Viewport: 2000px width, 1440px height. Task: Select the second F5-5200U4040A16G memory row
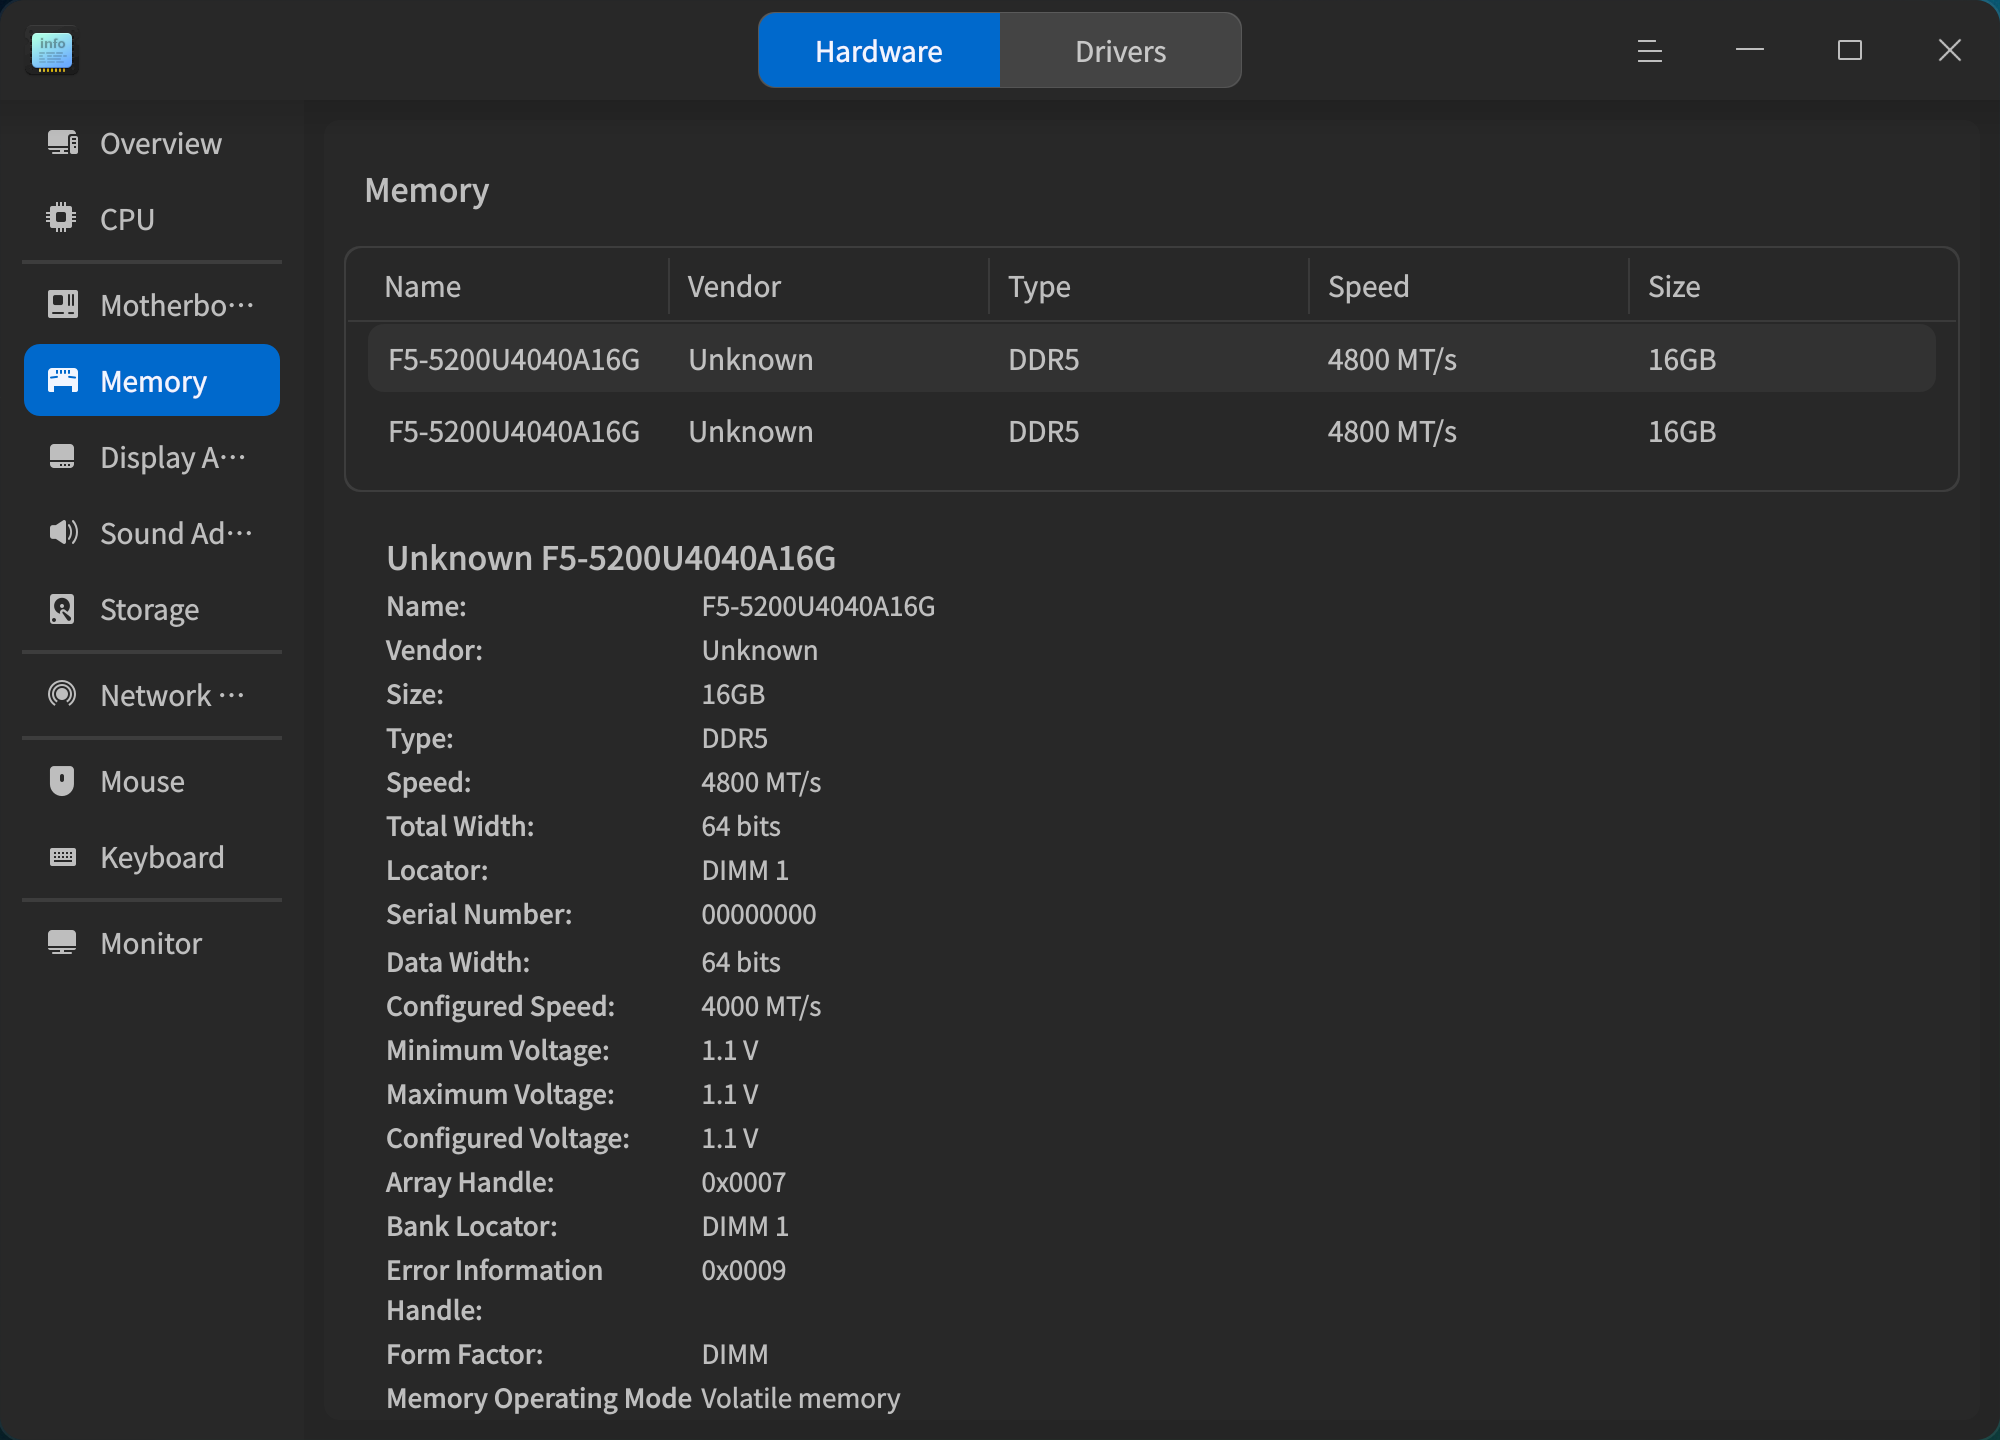(x=1150, y=432)
